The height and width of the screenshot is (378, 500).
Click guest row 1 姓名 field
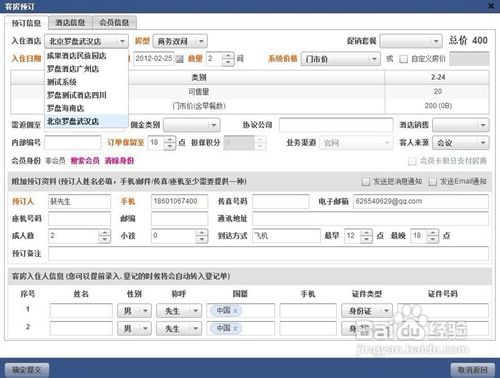81,311
